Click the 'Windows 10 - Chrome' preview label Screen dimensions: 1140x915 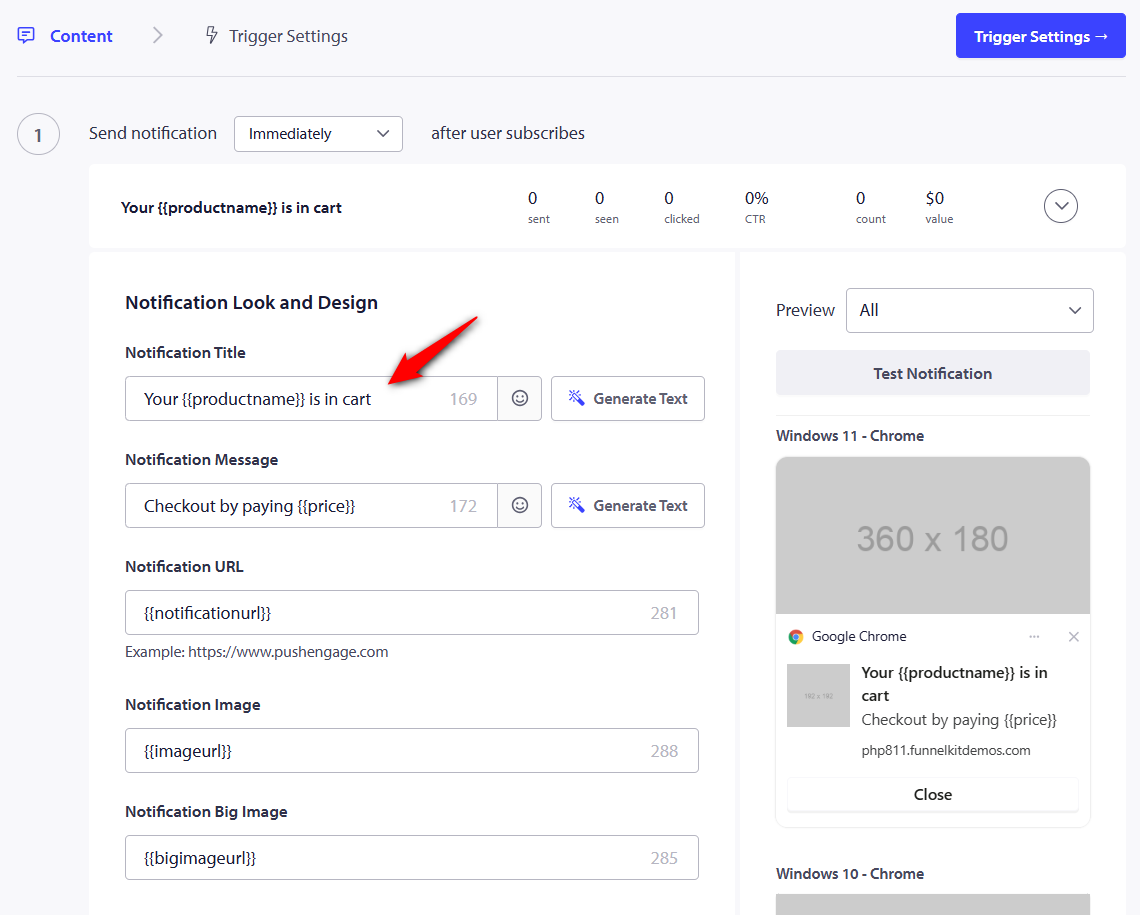pyautogui.click(x=850, y=874)
